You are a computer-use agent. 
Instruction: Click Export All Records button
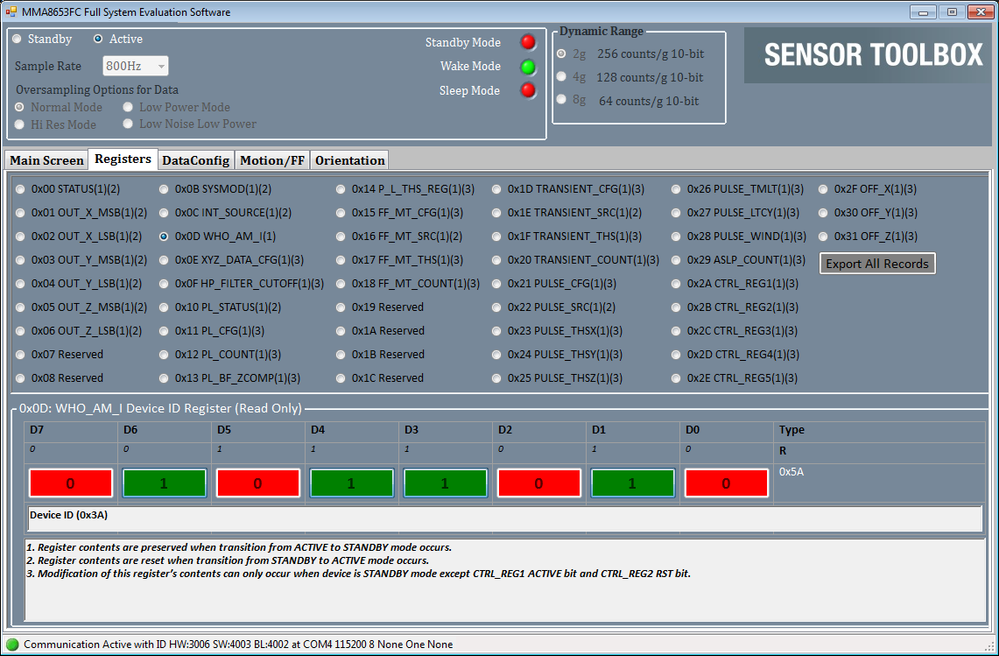coord(877,264)
